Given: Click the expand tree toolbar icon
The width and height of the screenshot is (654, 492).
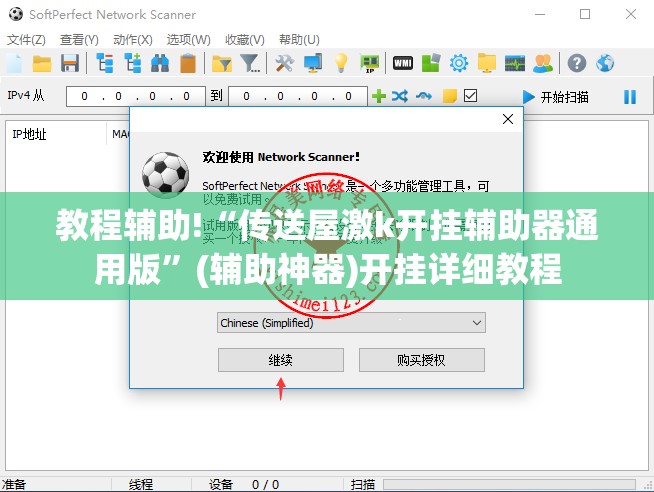Looking at the screenshot, I should tap(133, 63).
